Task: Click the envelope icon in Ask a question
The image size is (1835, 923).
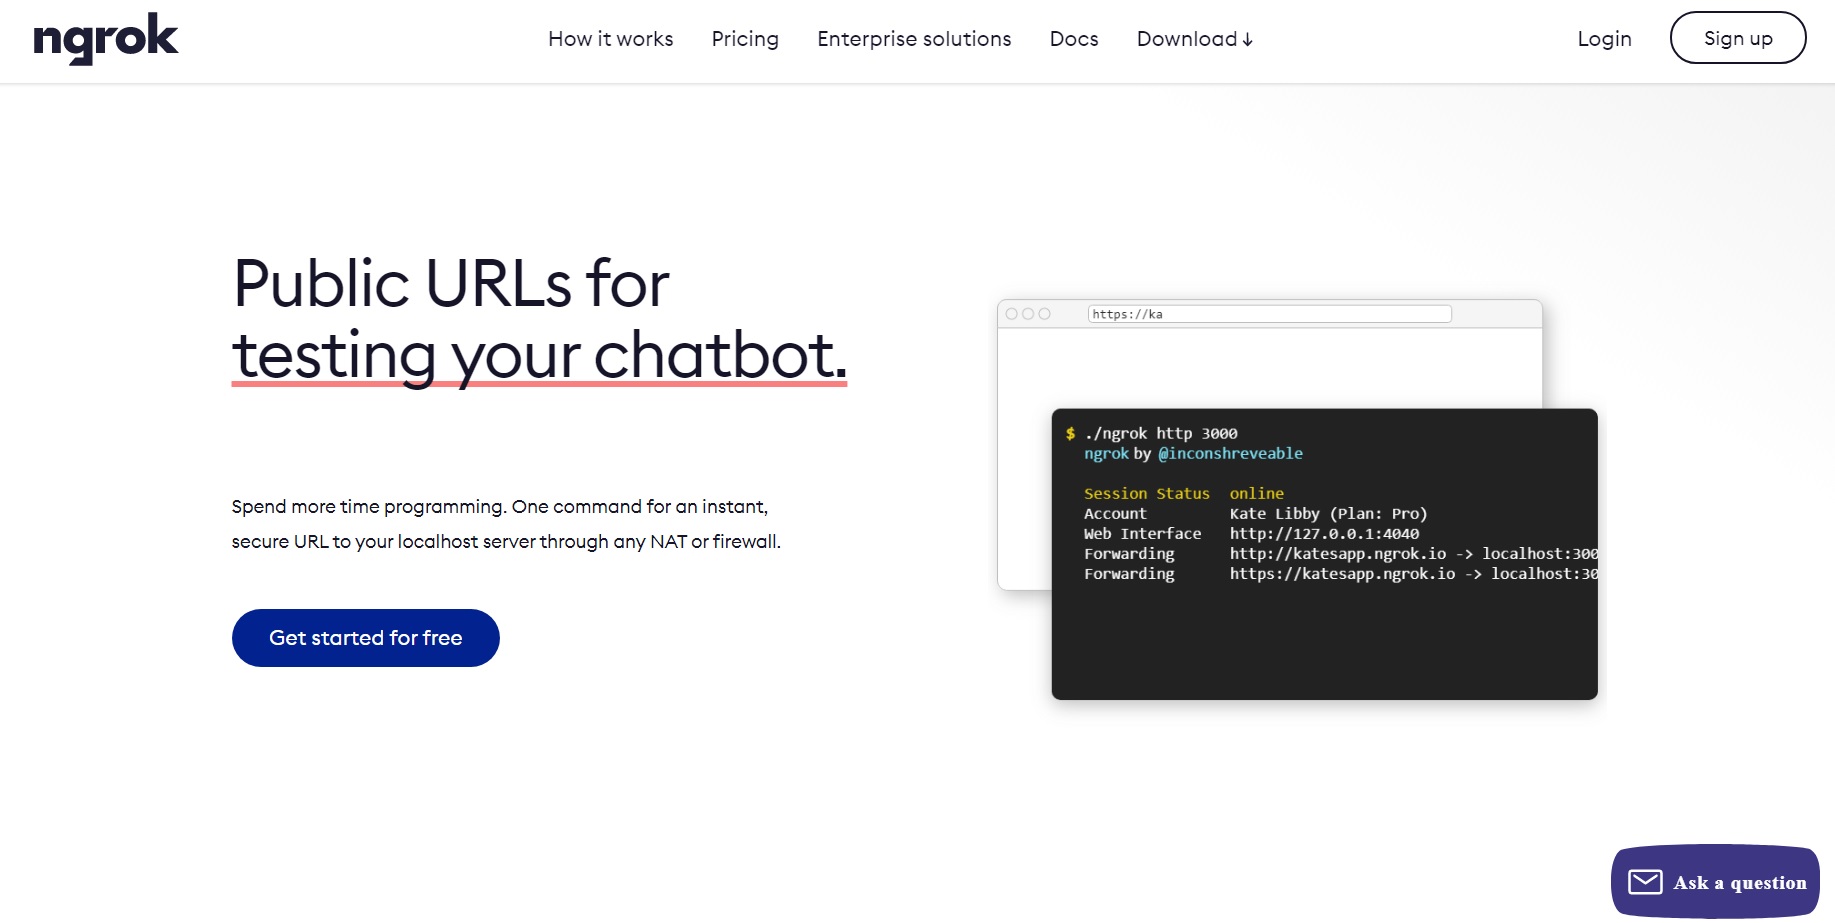Action: pyautogui.click(x=1645, y=882)
